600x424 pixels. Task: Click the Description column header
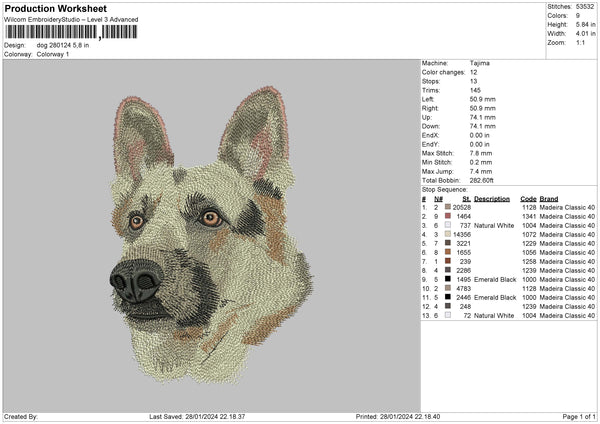click(x=491, y=198)
